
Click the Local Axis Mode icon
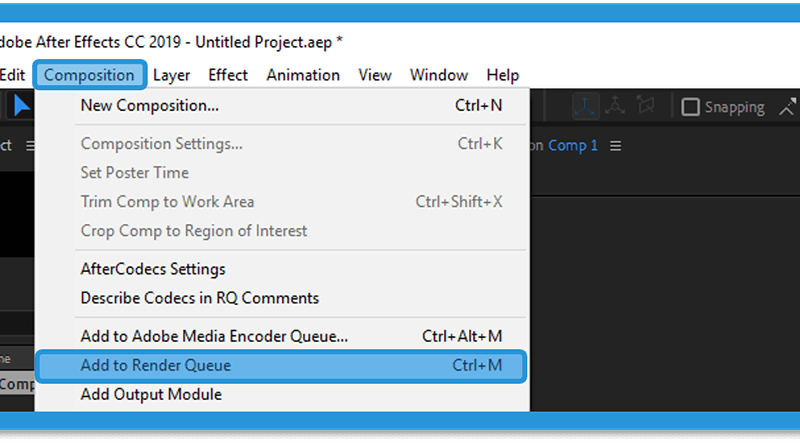pos(585,107)
